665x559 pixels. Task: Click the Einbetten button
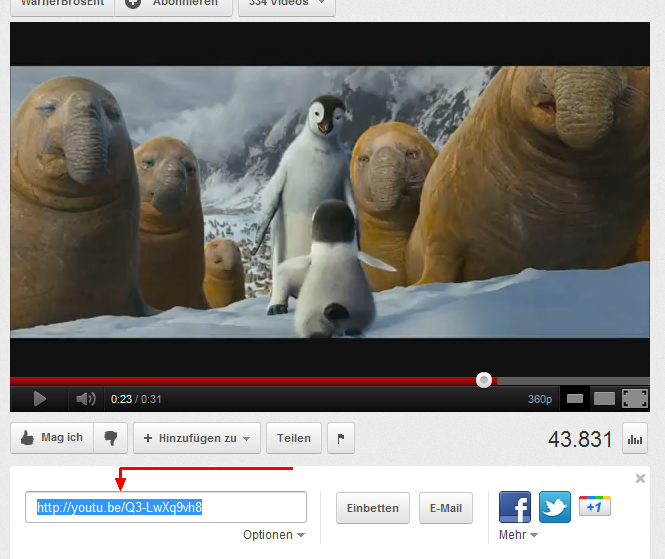[x=372, y=508]
